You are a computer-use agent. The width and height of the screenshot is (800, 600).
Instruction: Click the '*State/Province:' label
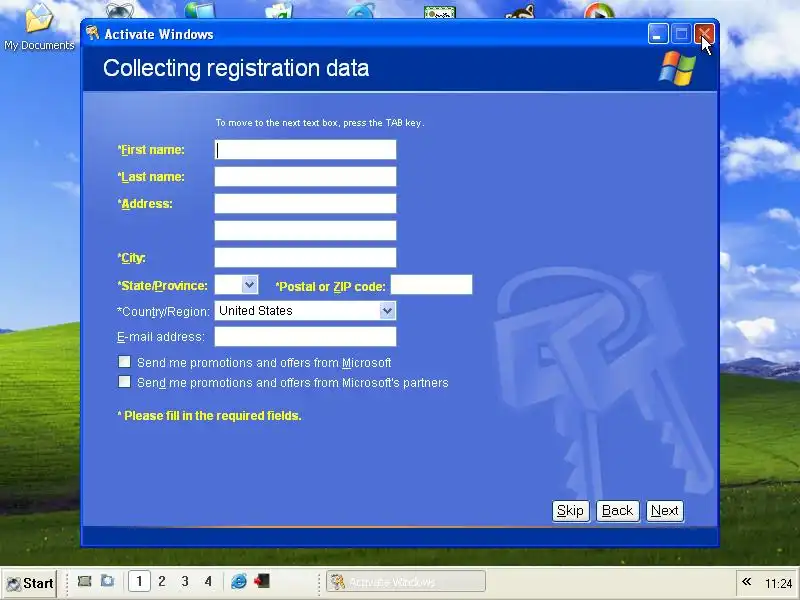click(162, 286)
